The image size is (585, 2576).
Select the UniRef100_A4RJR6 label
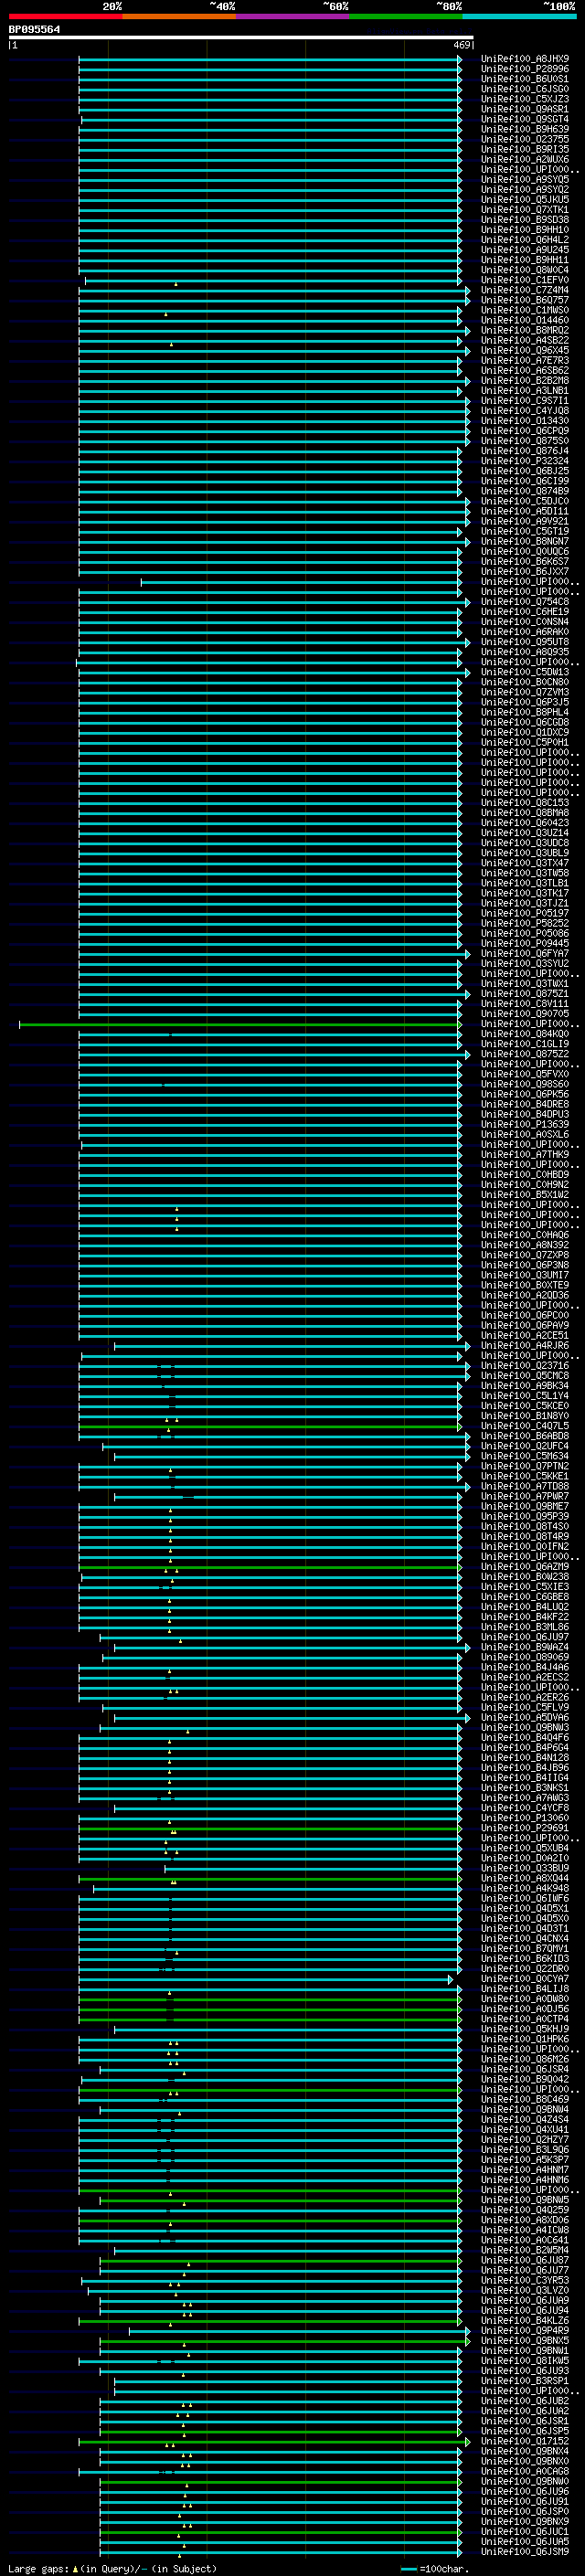point(525,1346)
